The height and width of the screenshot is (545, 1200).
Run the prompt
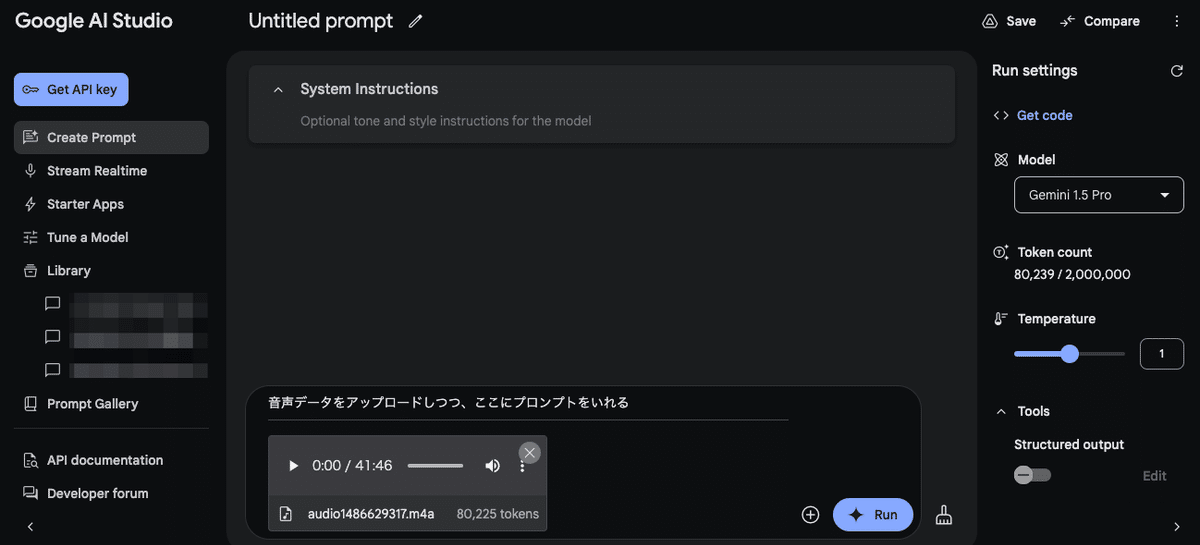pos(873,515)
